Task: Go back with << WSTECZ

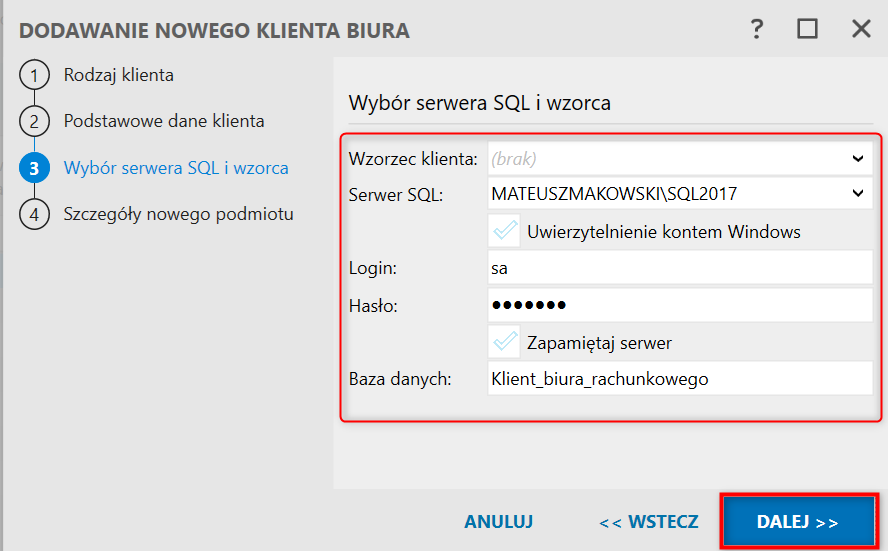Action: pyautogui.click(x=648, y=522)
